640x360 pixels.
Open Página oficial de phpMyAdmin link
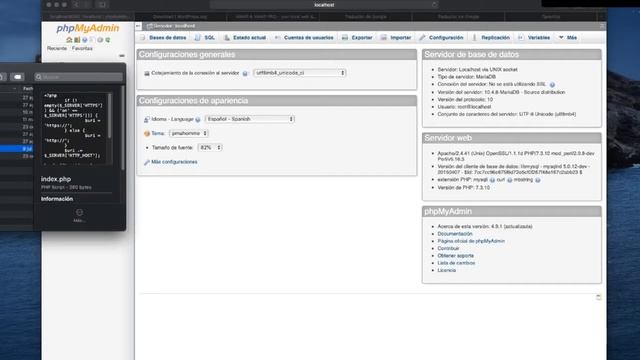pos(471,241)
